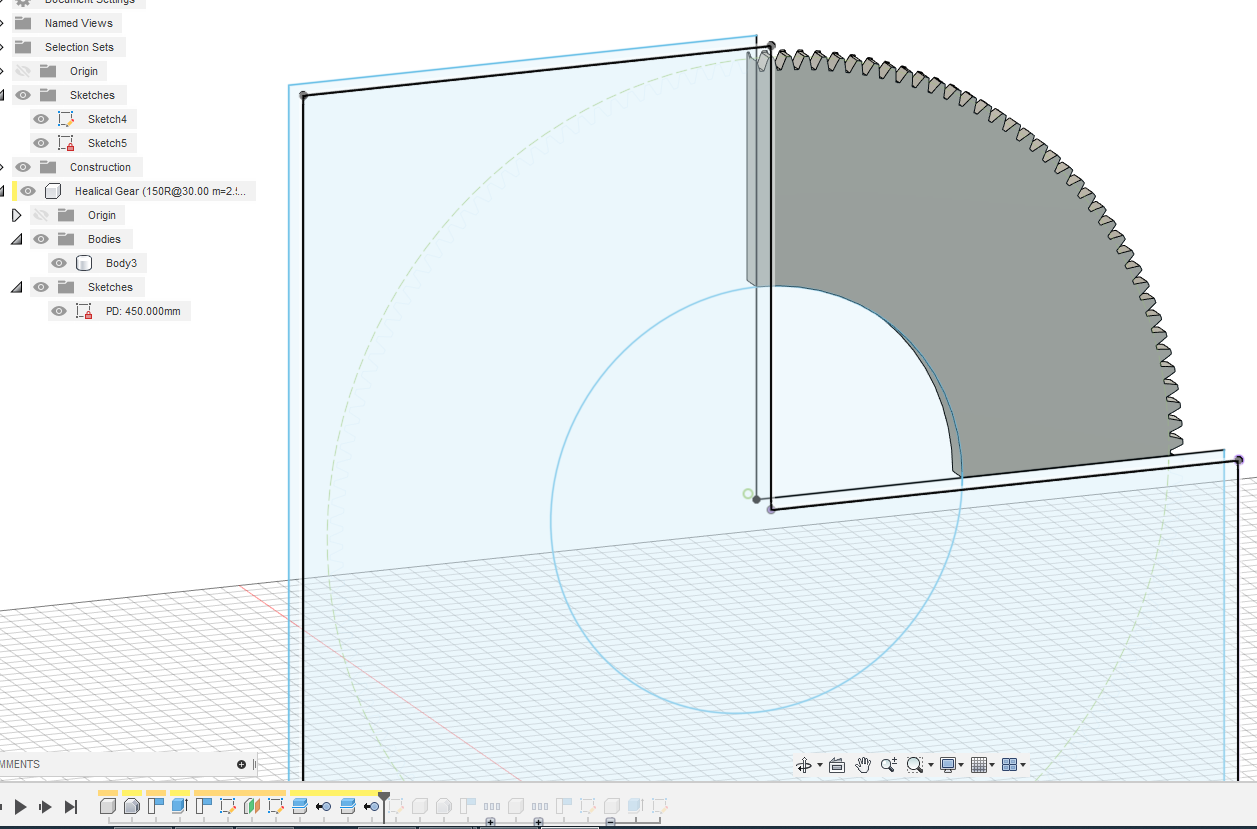Viewport: 1257px width, 829px height.
Task: Collapse the Sketches folder under Healical Gear
Action: point(16,287)
